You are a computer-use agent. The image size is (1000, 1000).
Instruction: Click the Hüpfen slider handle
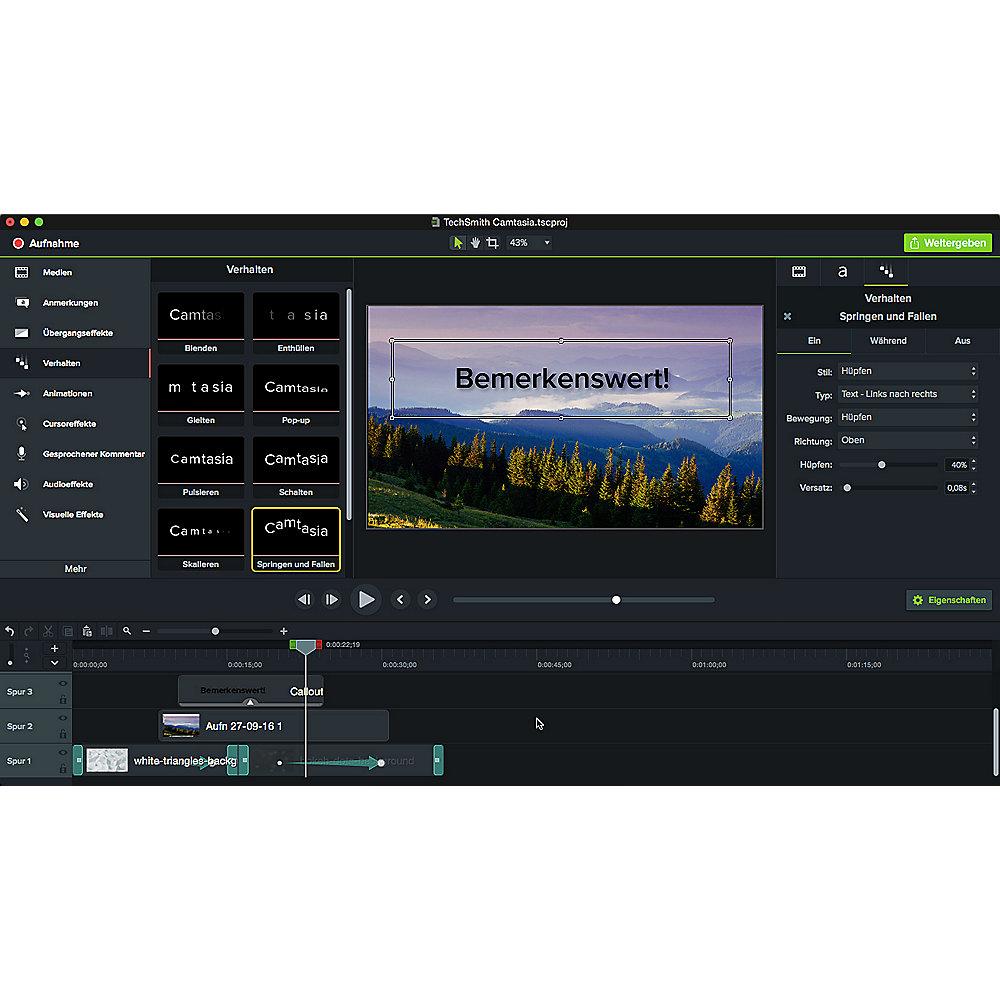[x=881, y=464]
